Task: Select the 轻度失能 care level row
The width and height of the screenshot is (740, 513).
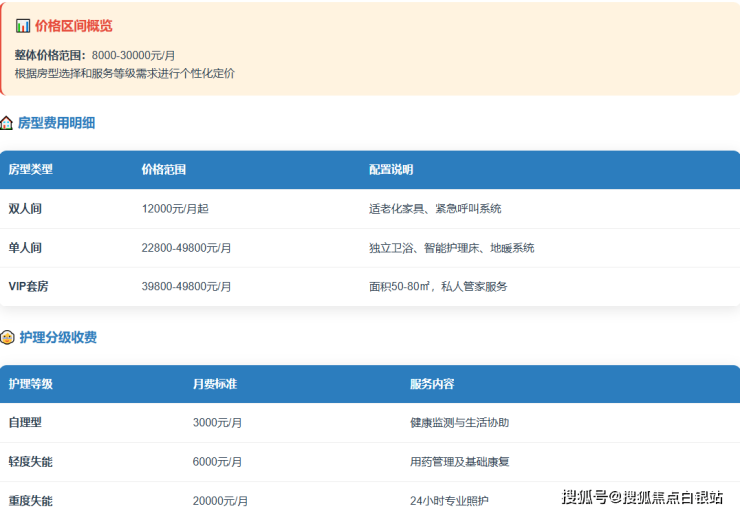Action: pyautogui.click(x=30, y=462)
